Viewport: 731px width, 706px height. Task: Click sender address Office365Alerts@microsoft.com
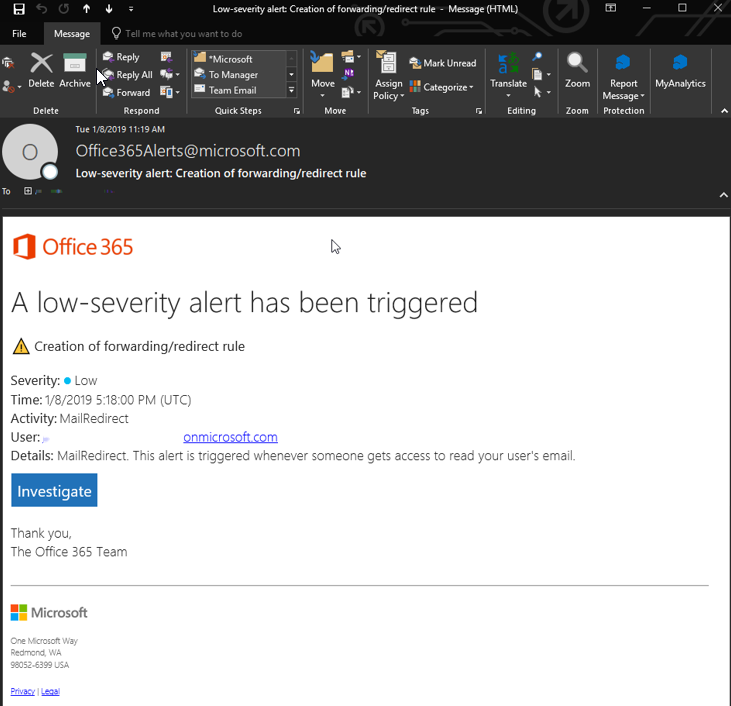pyautogui.click(x=188, y=151)
